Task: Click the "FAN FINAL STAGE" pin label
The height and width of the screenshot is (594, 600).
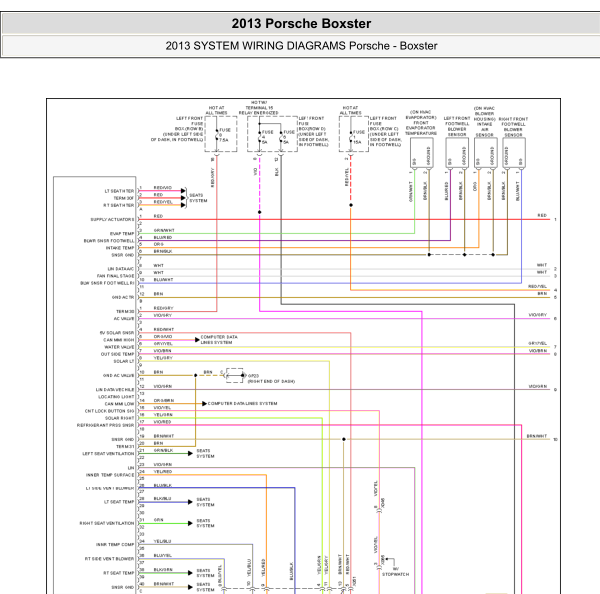Action: click(116, 276)
